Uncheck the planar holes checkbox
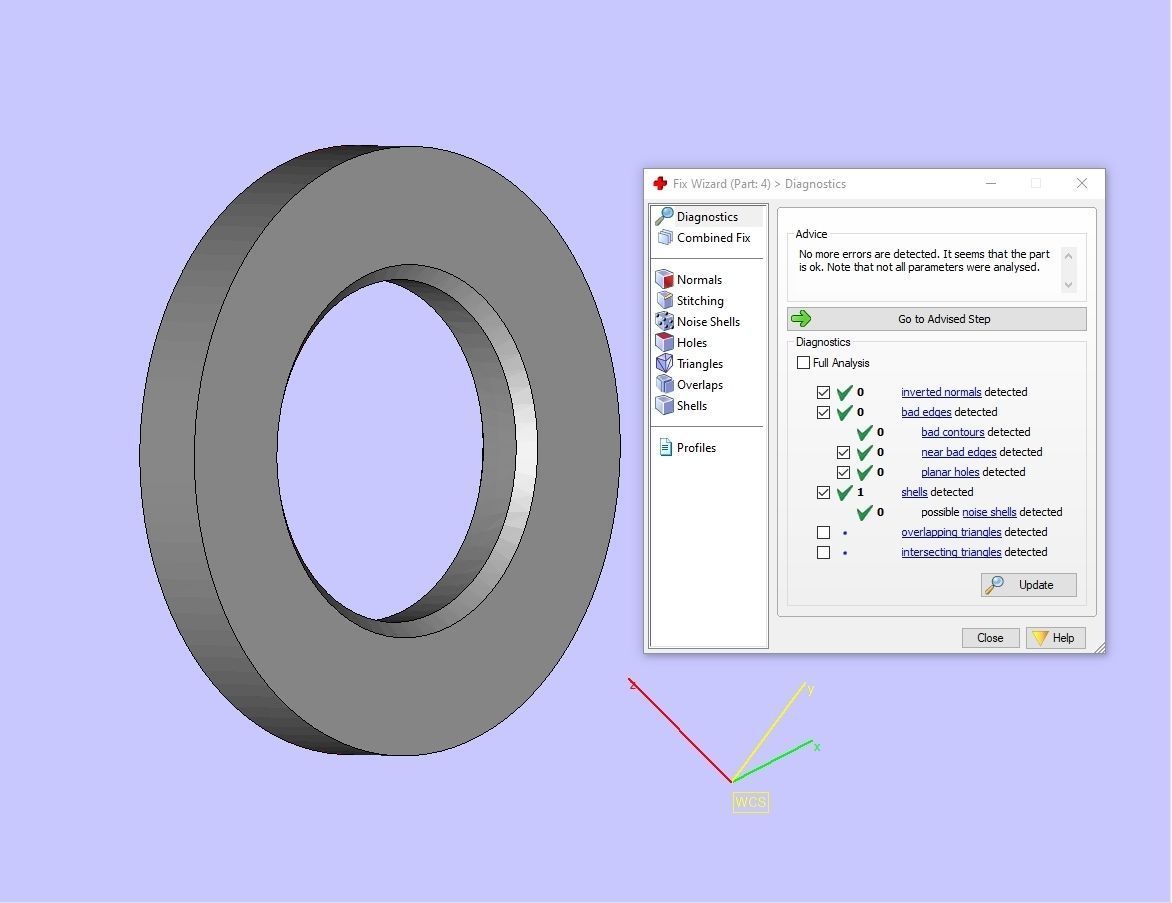The width and height of the screenshot is (1172, 903). (843, 472)
